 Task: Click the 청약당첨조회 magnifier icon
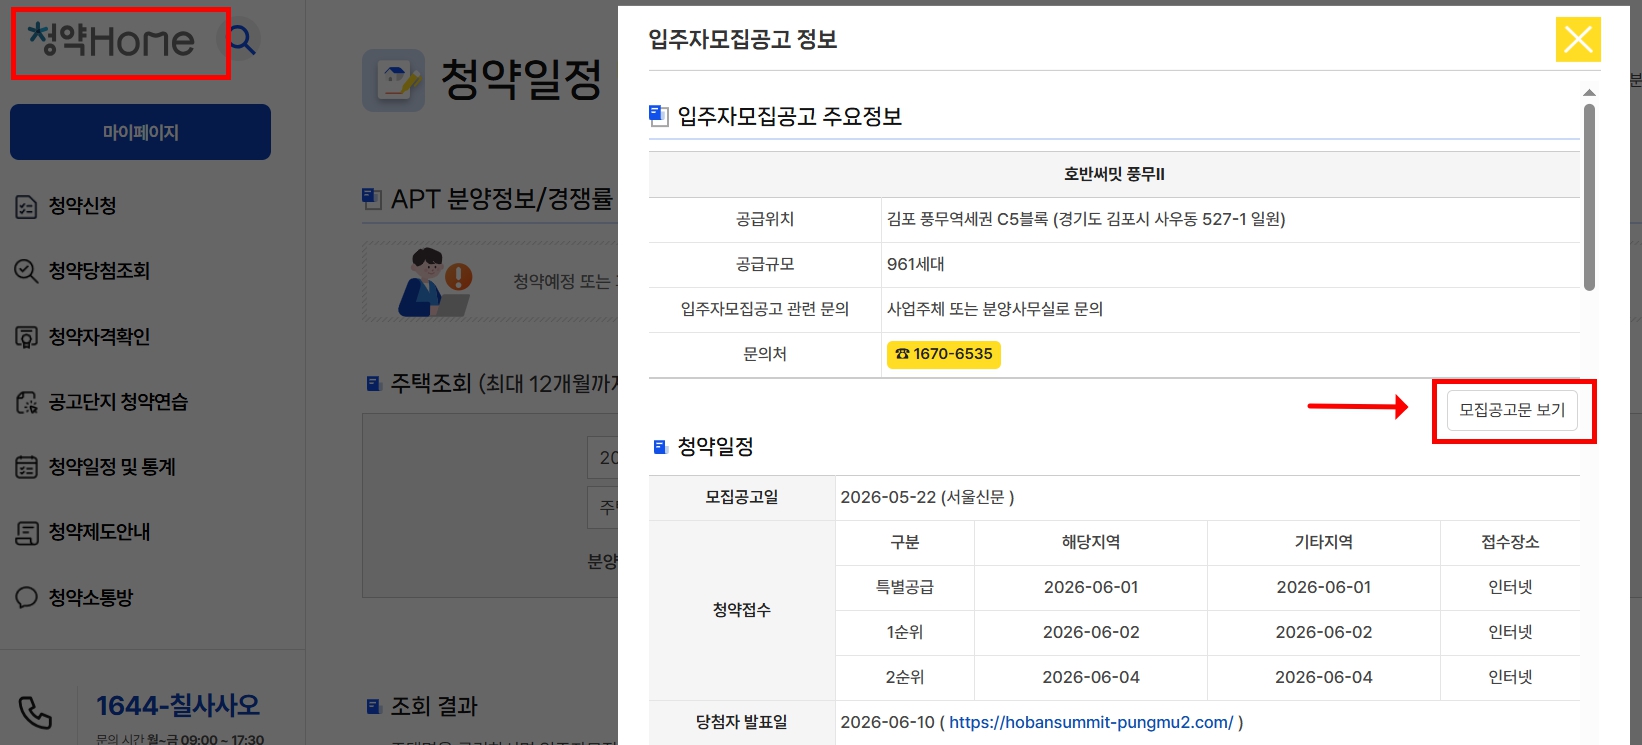[x=26, y=271]
